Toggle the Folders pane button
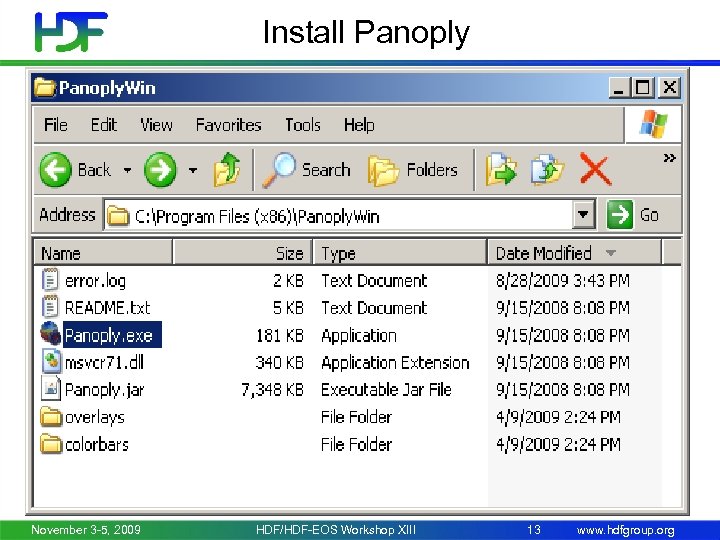Image resolution: width=720 pixels, height=540 pixels. pos(412,170)
